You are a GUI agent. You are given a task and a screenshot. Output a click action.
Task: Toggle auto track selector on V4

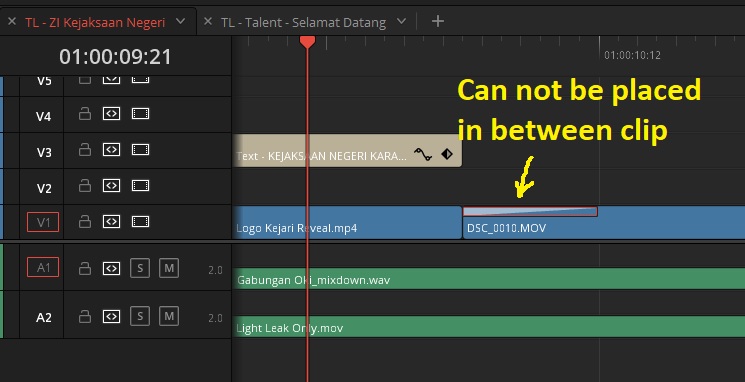[112, 114]
